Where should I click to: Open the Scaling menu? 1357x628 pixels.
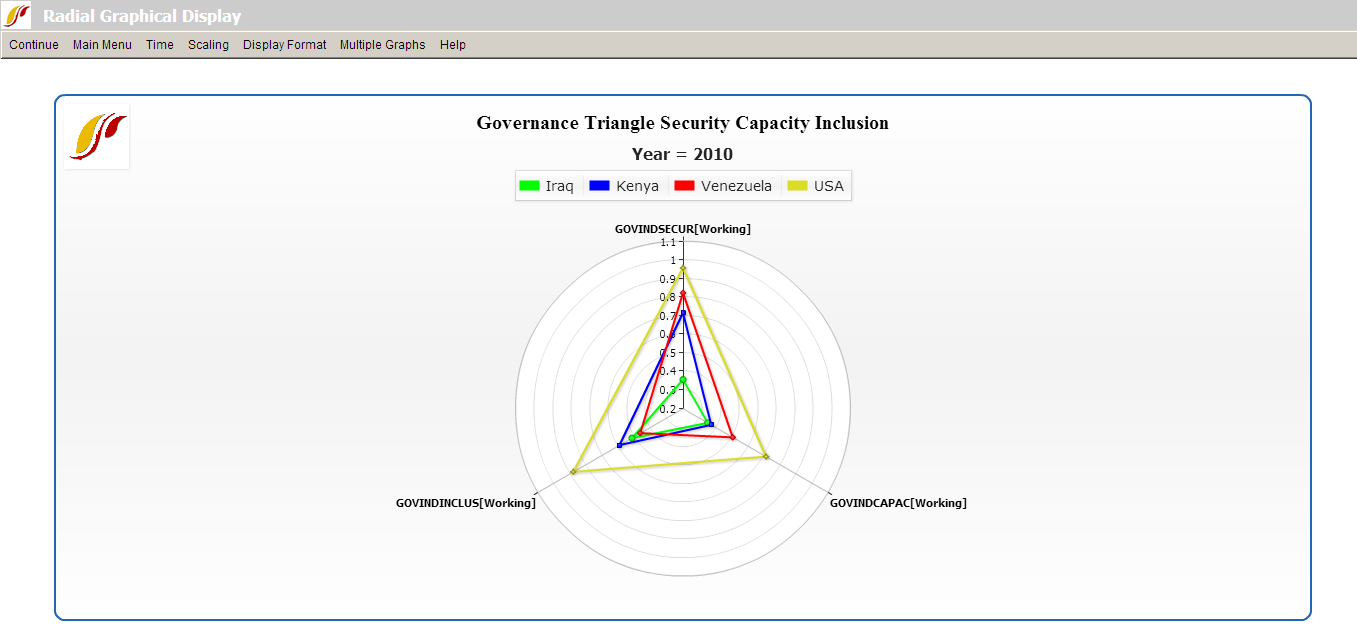point(208,45)
